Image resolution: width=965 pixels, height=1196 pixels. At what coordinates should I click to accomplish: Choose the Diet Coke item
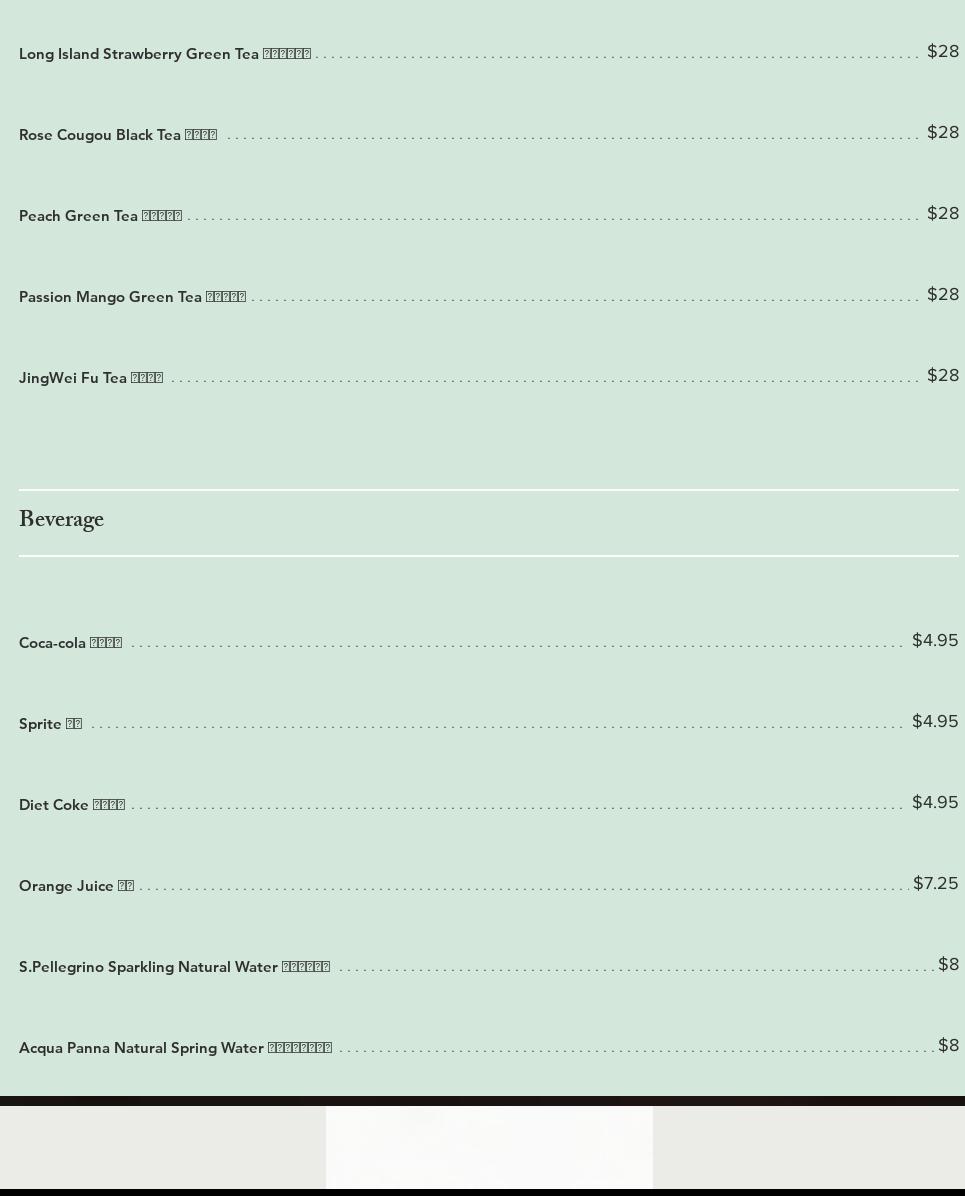point(72,805)
